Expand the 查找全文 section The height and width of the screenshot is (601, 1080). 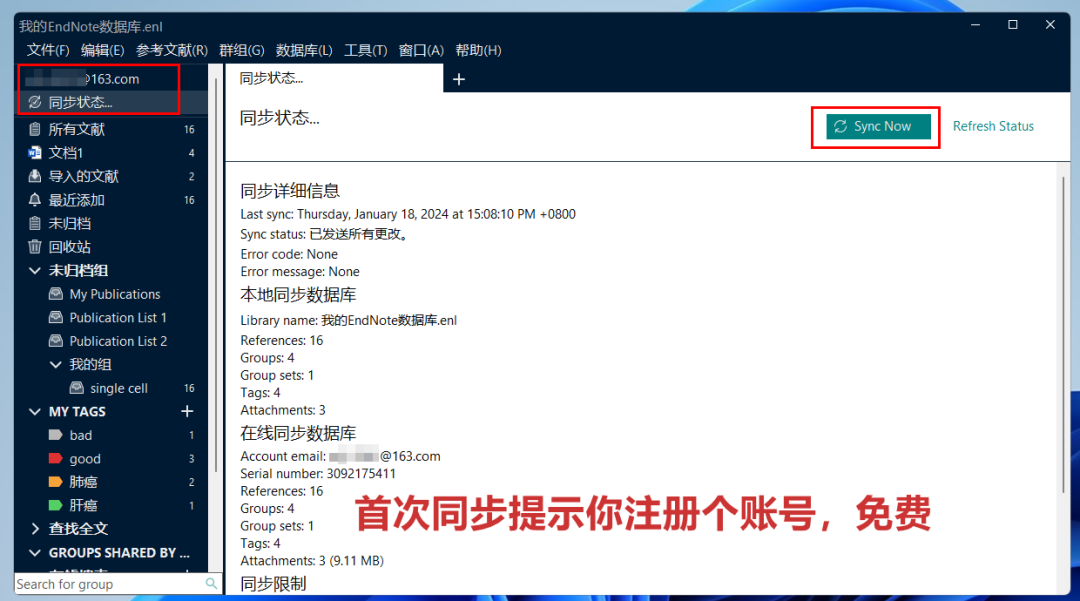[35, 529]
